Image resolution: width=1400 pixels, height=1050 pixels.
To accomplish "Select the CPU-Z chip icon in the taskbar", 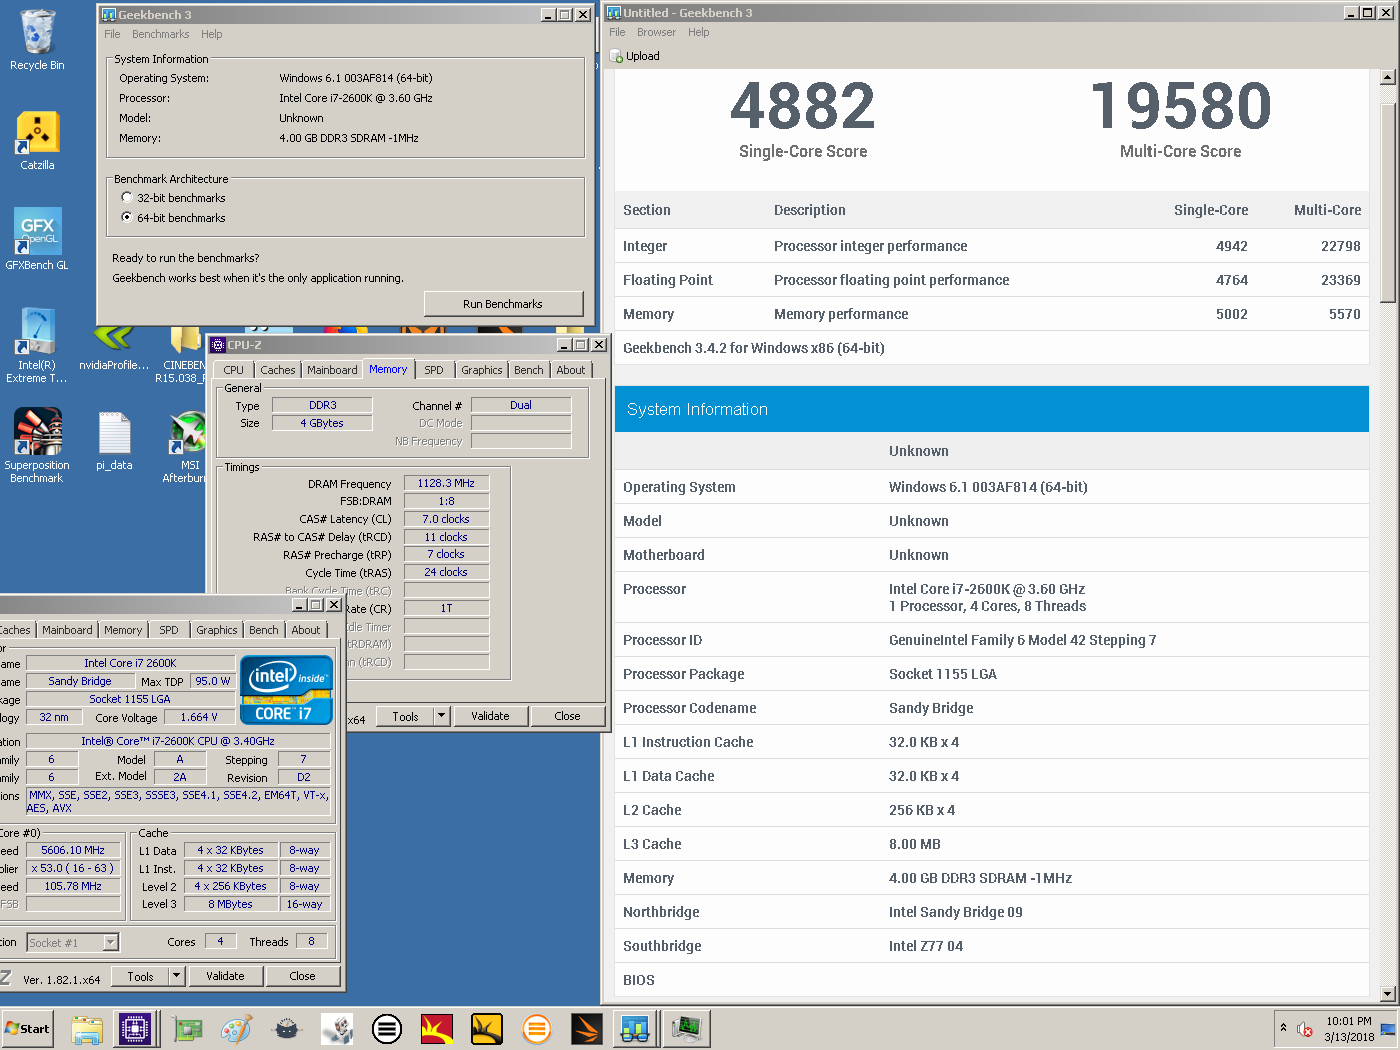I will click(x=135, y=1028).
